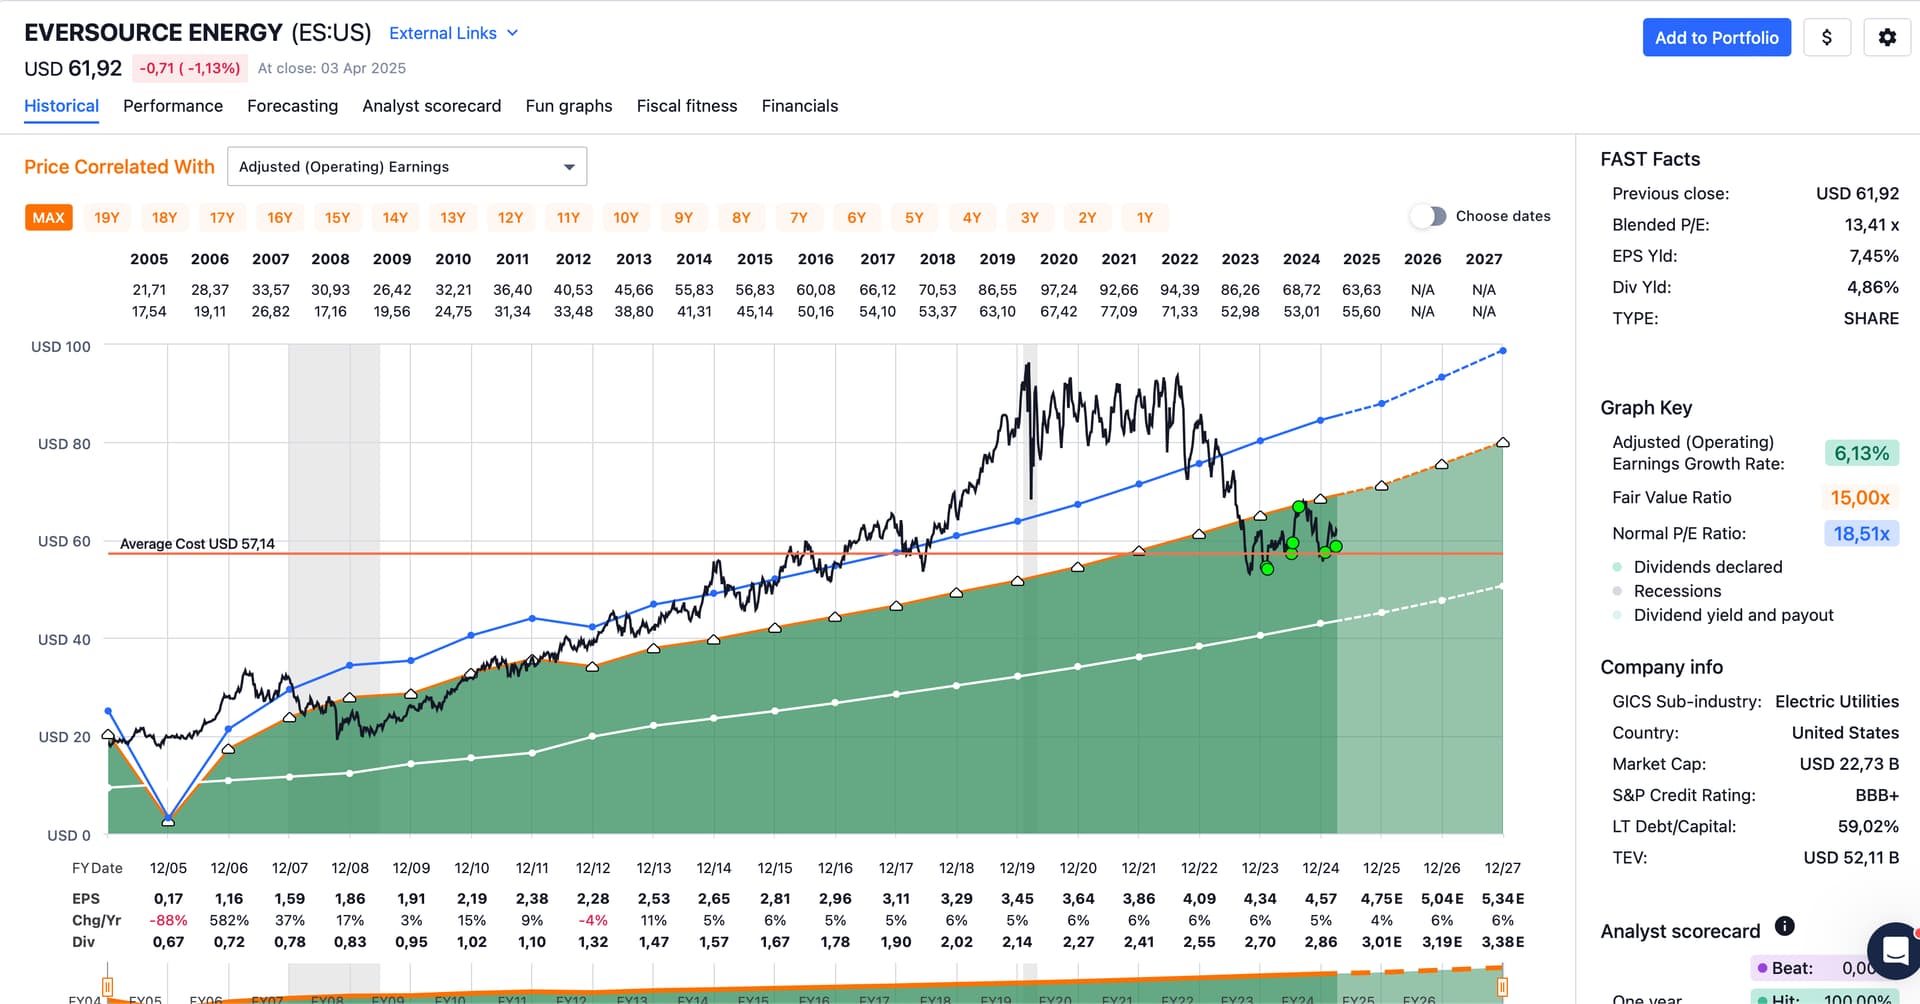Image resolution: width=1920 pixels, height=1004 pixels.
Task: Click the 12/05 low point triangle marker
Action: pos(168,821)
